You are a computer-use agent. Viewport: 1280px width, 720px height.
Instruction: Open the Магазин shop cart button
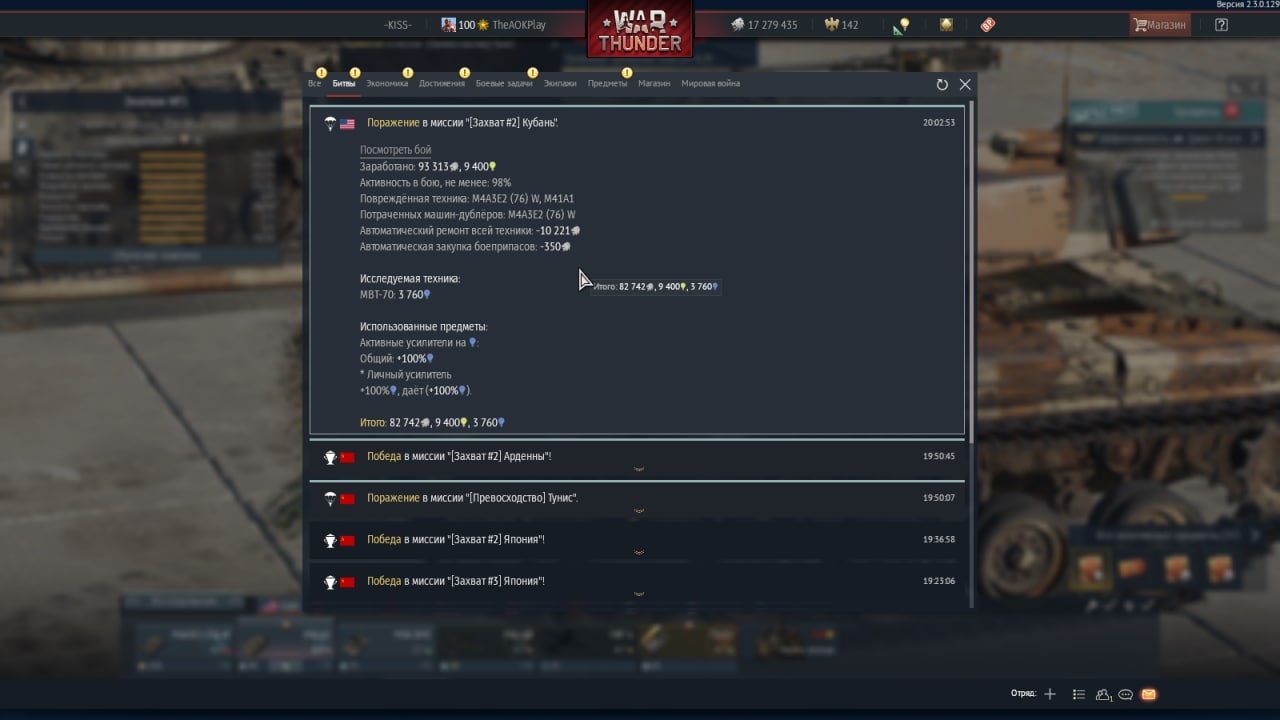point(1160,25)
